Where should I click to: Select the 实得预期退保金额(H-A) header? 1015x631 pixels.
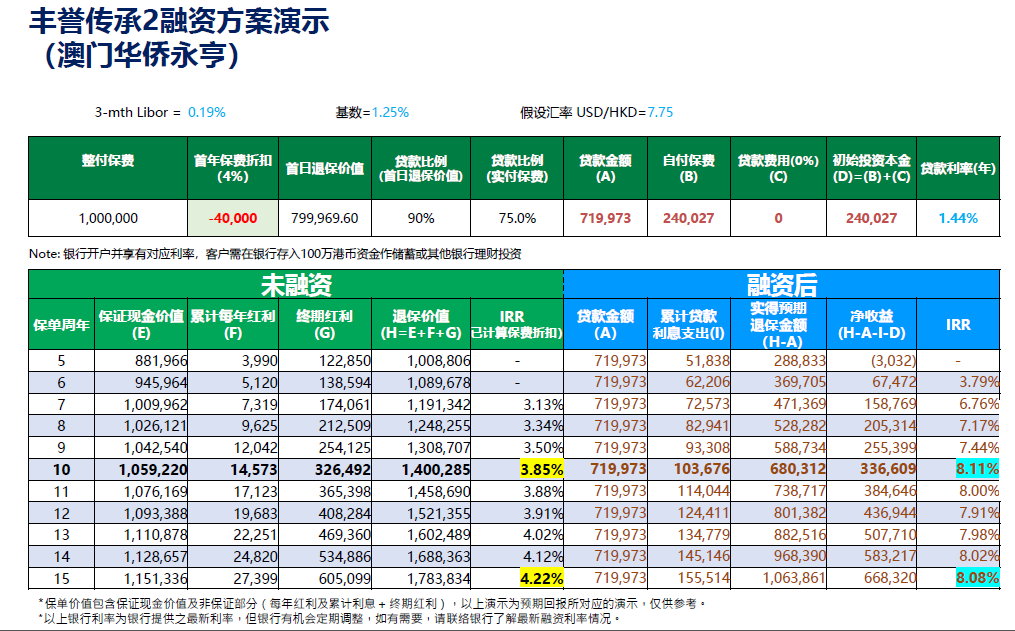tap(778, 325)
